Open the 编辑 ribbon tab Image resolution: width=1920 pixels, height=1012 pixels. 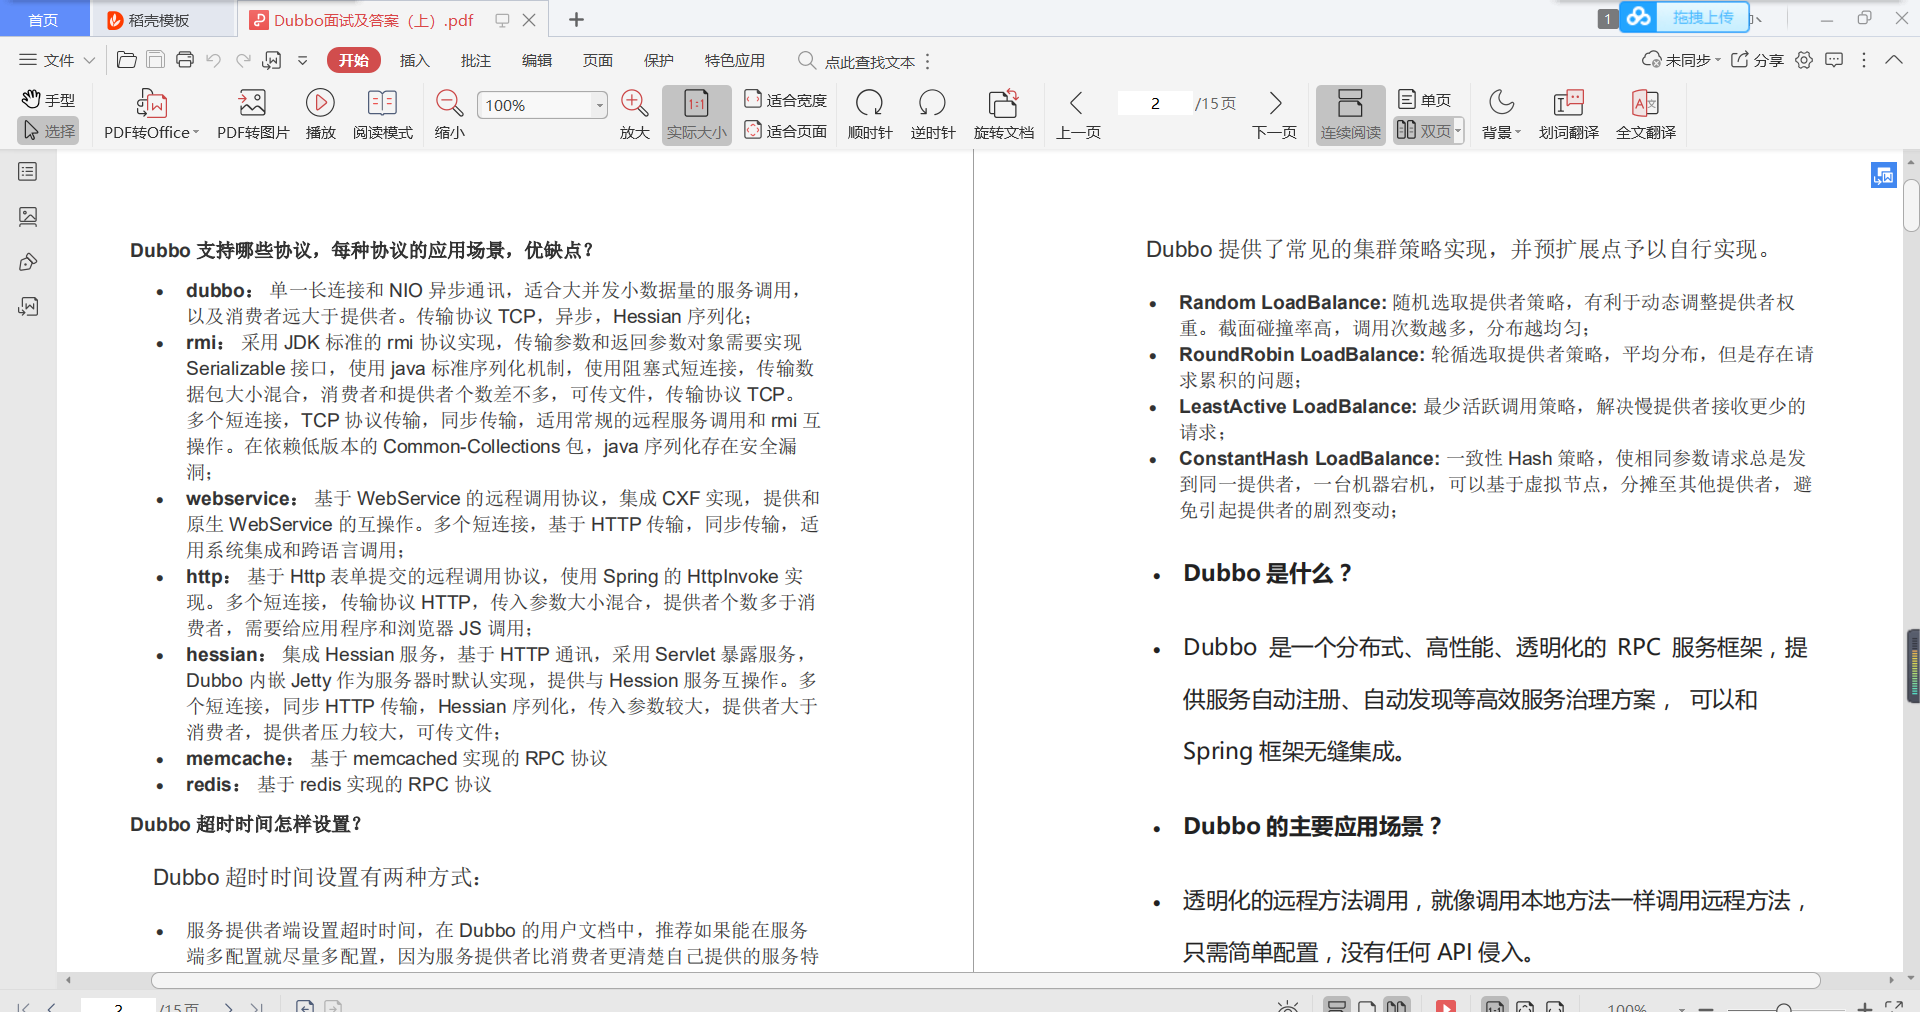537,60
